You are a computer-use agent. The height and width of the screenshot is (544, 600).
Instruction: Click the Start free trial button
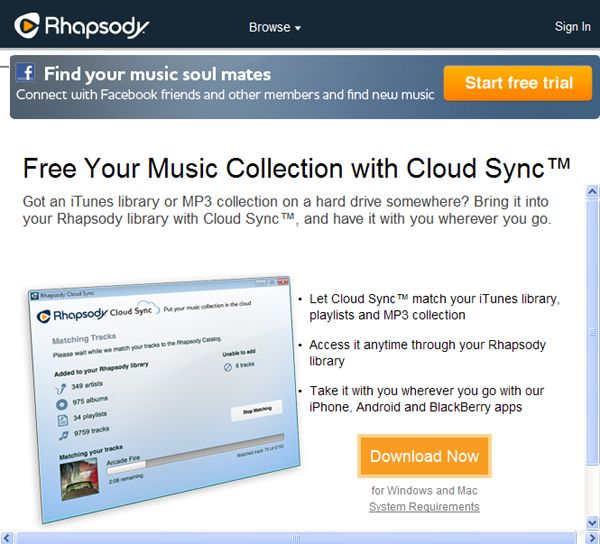[518, 83]
